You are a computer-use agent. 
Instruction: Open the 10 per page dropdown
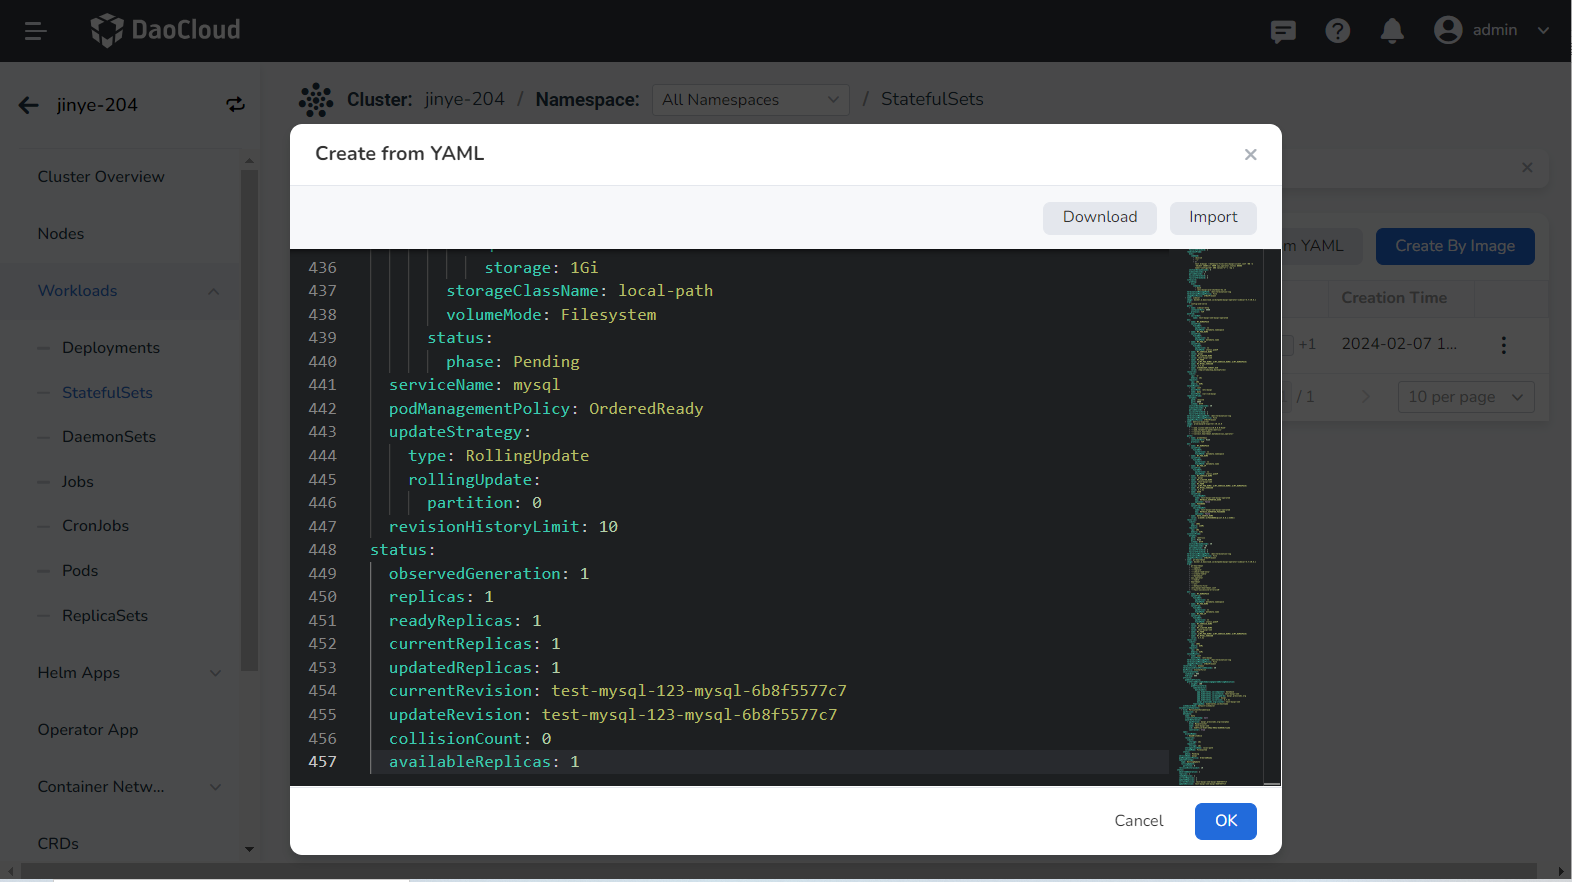pos(1465,397)
